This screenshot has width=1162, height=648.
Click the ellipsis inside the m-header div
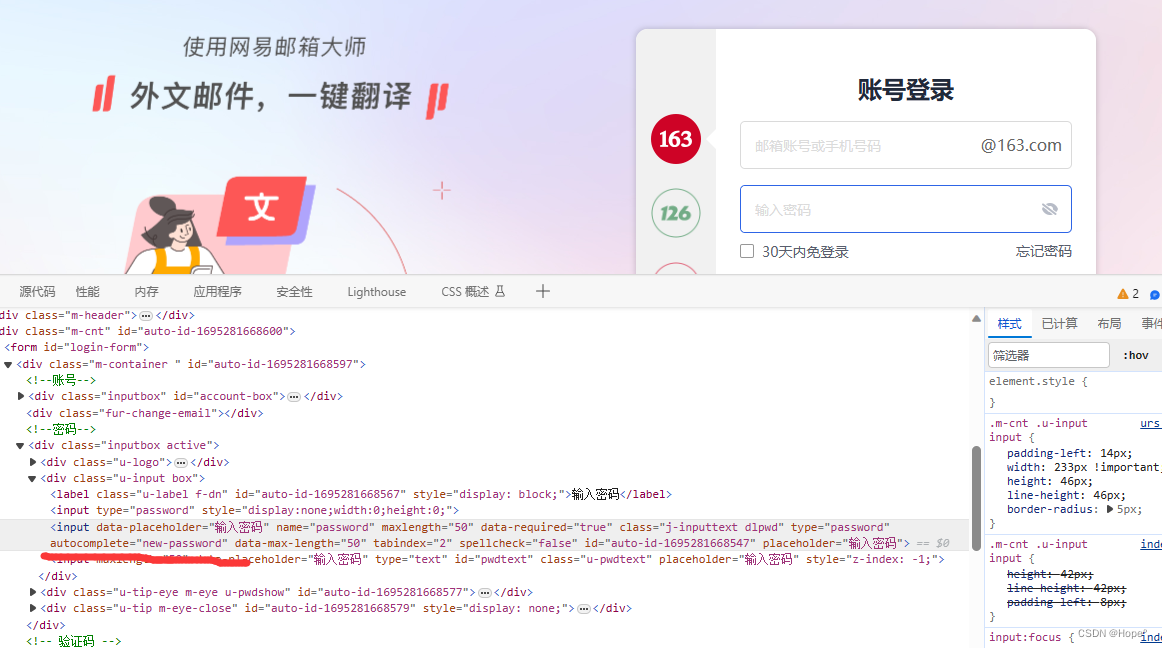(143, 314)
